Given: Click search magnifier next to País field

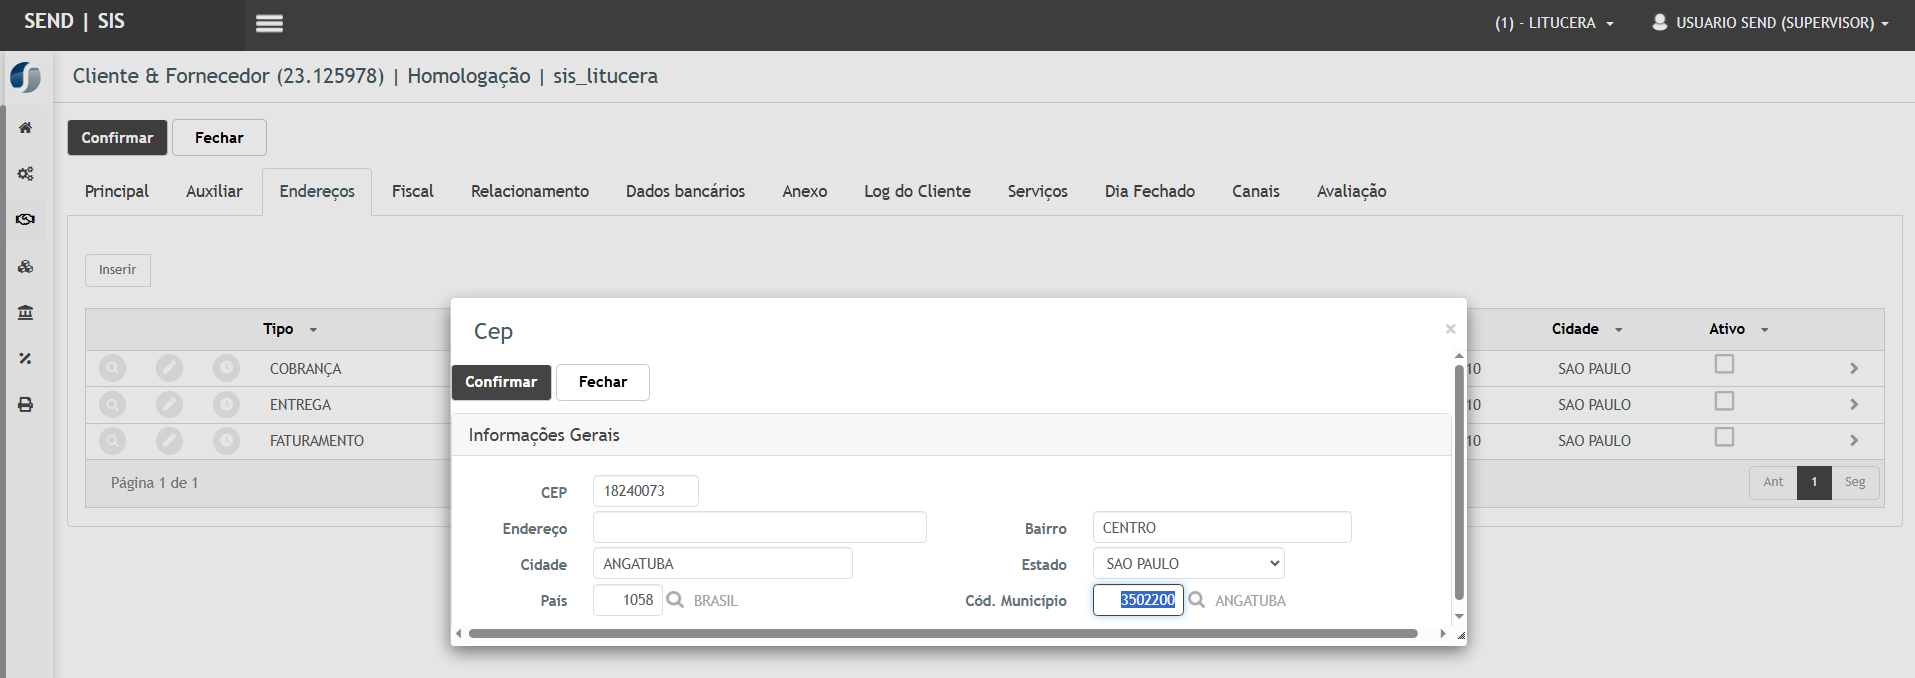Looking at the screenshot, I should pos(675,600).
